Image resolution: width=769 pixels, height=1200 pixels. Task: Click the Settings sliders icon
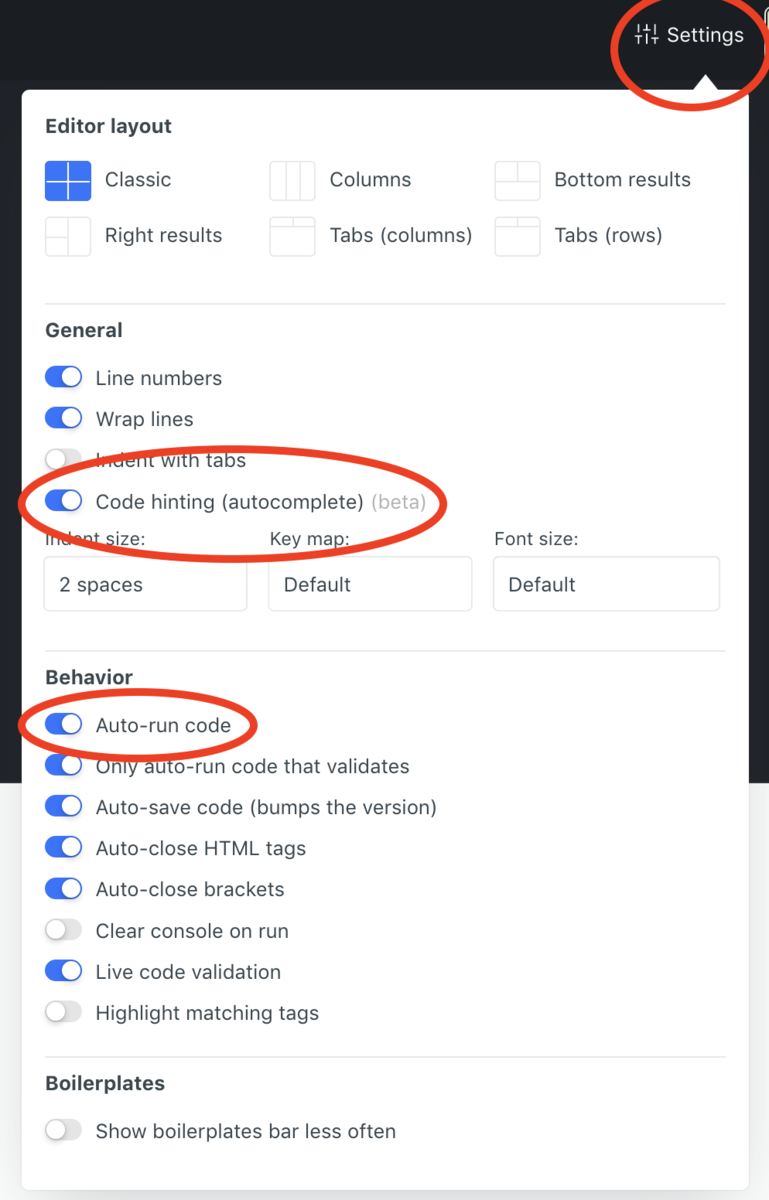647,35
